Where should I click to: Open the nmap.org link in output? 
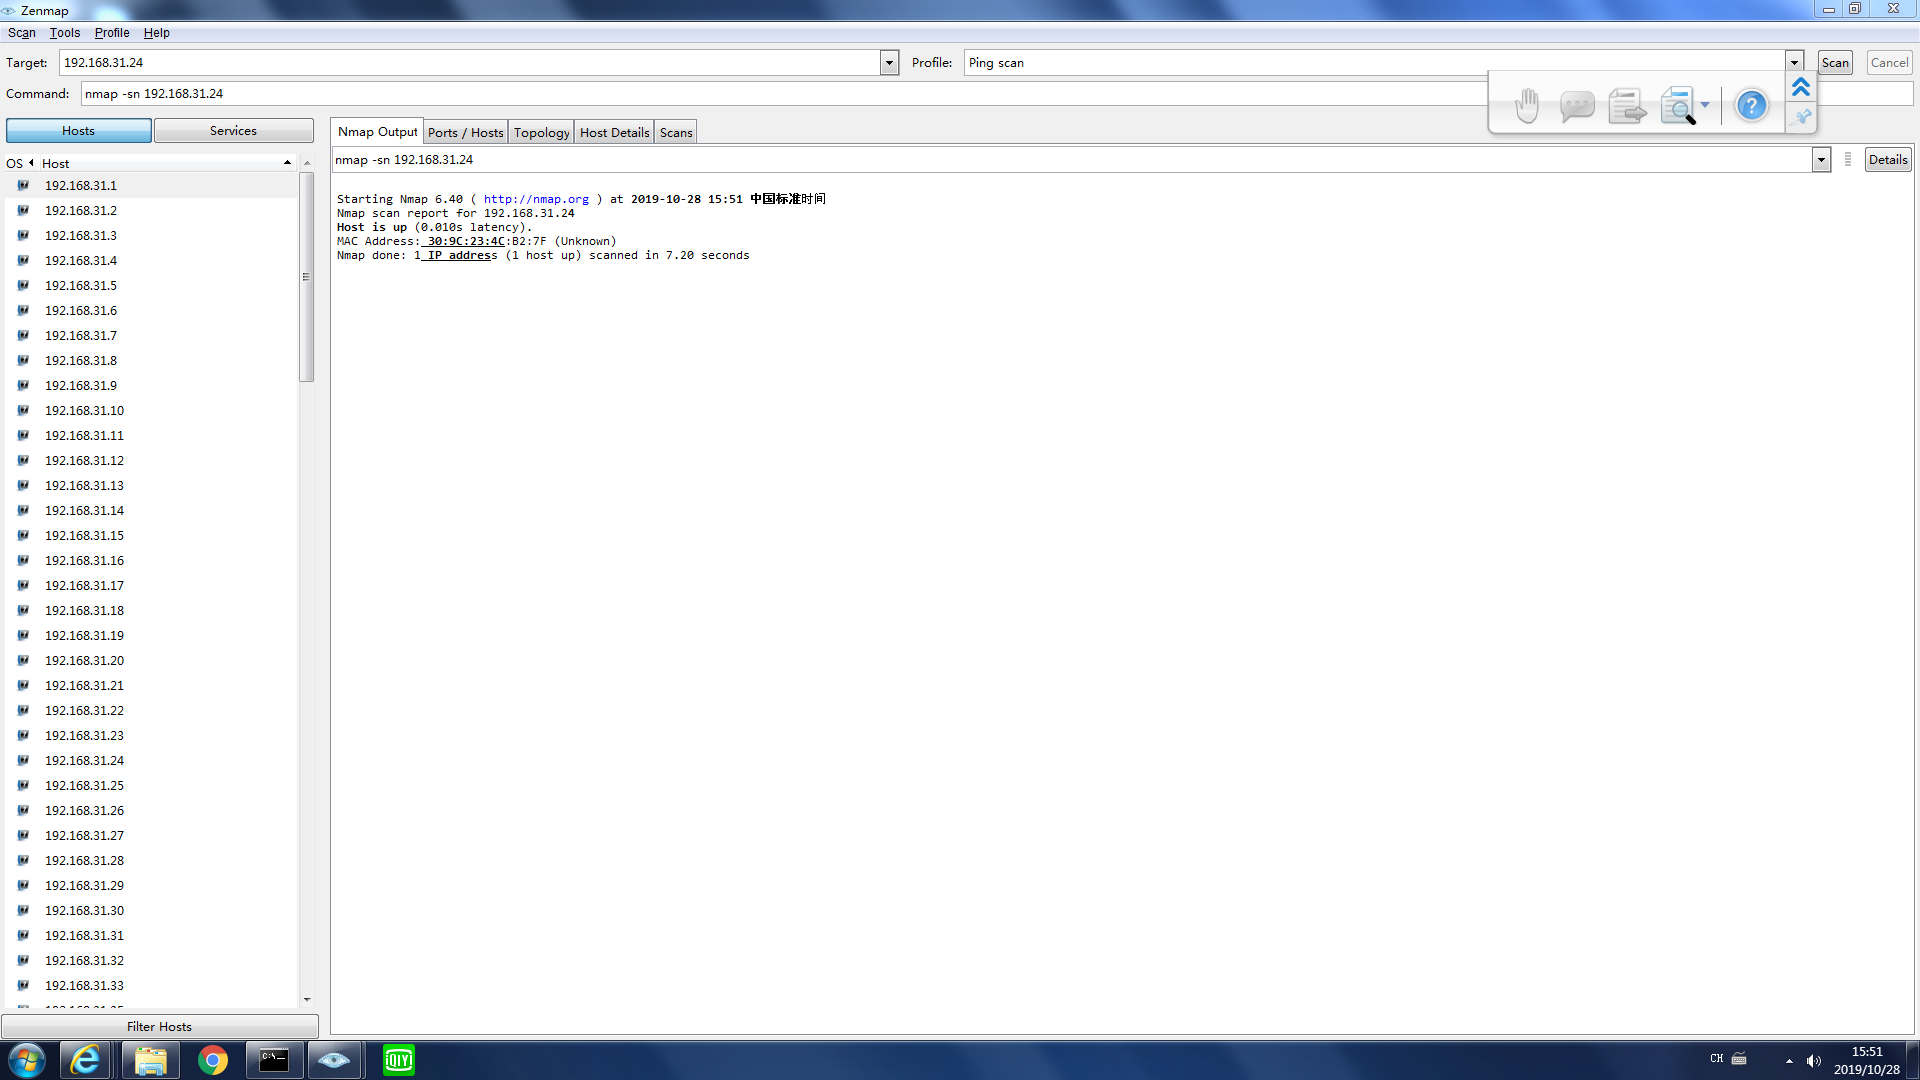point(536,199)
